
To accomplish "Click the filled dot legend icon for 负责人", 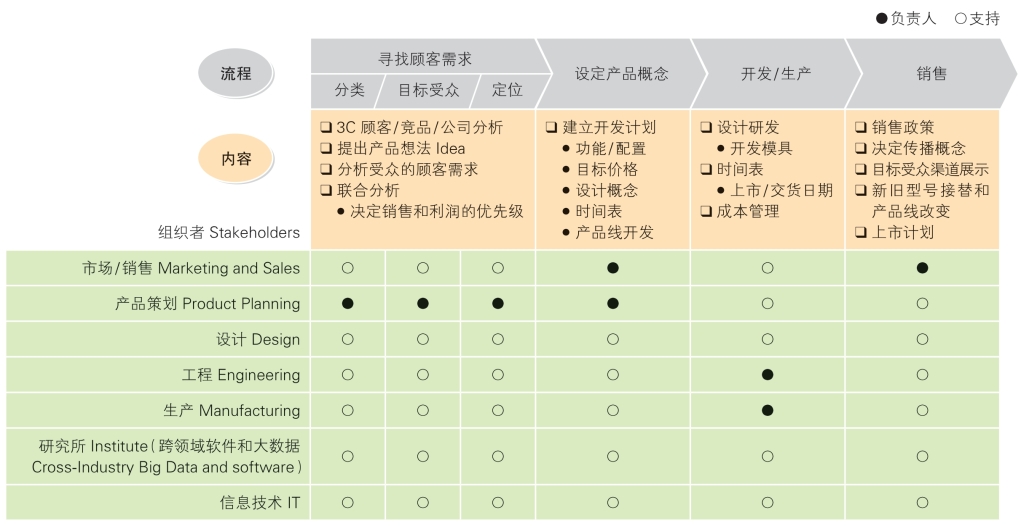I will pyautogui.click(x=882, y=19).
